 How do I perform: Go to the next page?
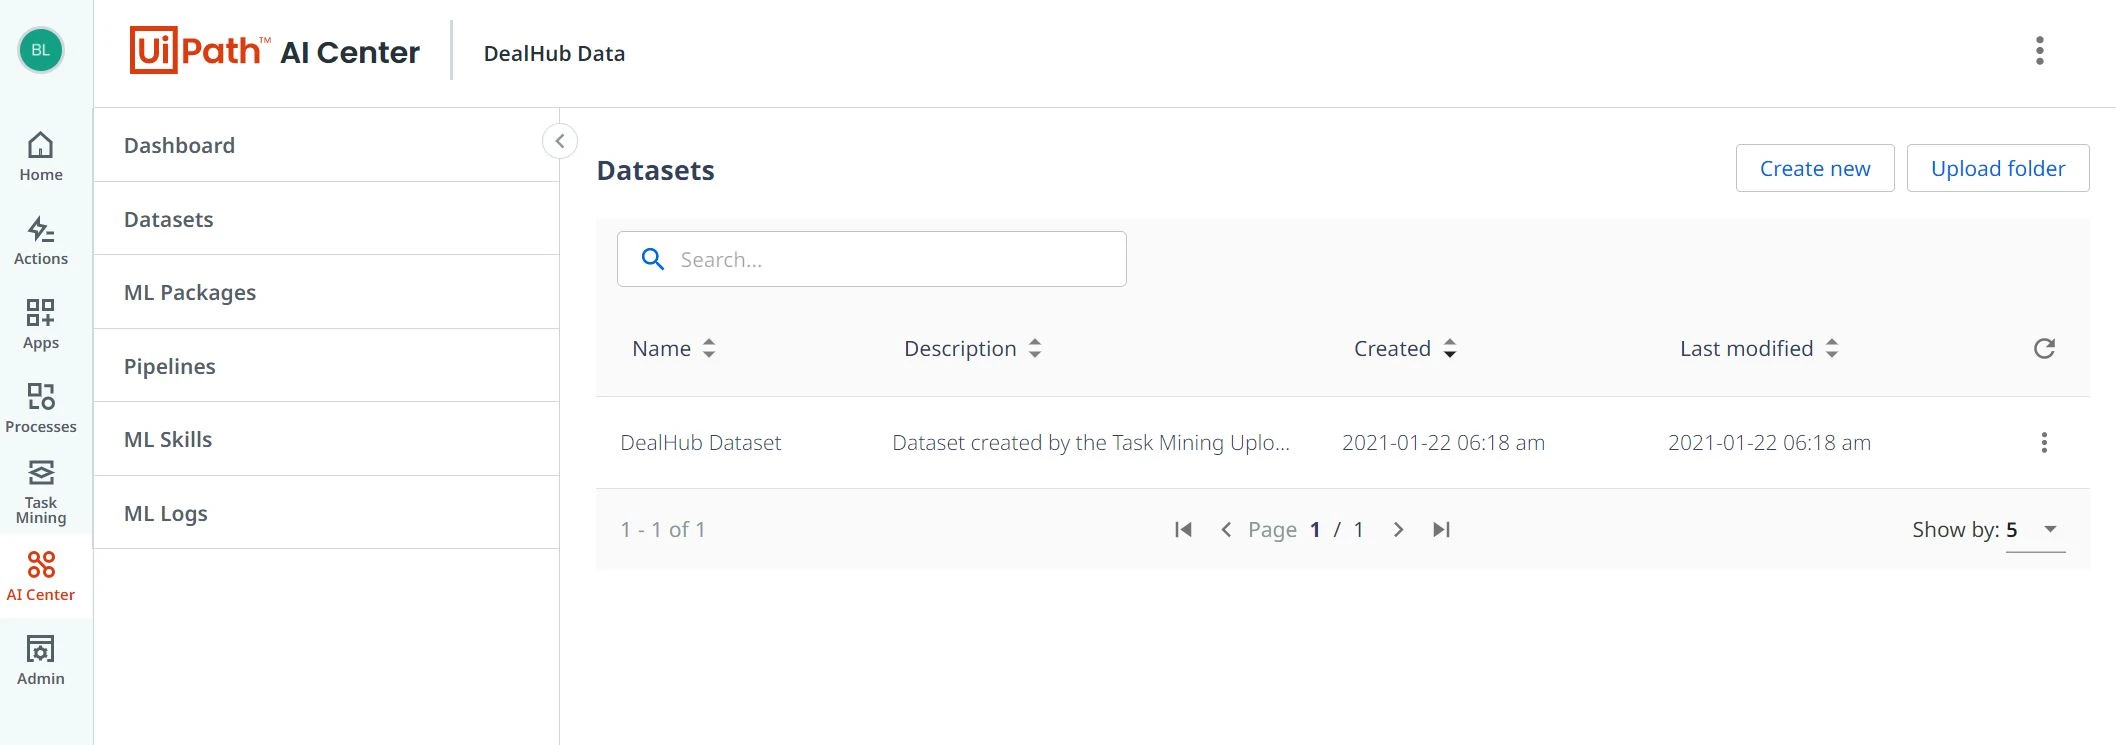(1398, 529)
